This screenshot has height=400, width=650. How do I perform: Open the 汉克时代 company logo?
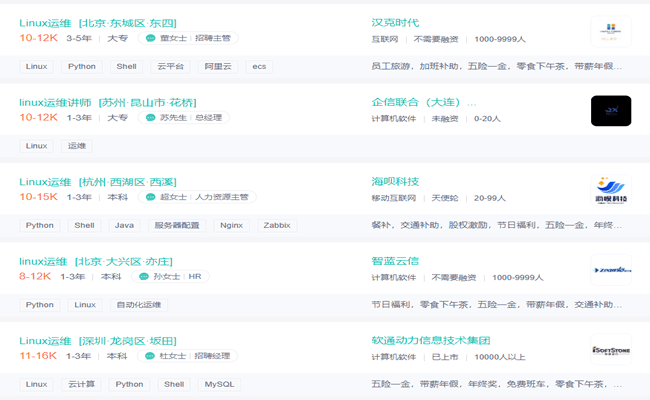611,32
